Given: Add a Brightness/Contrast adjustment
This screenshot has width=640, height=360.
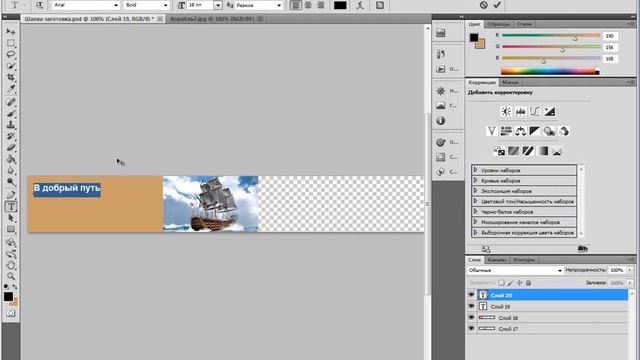Looking at the screenshot, I should tap(506, 111).
